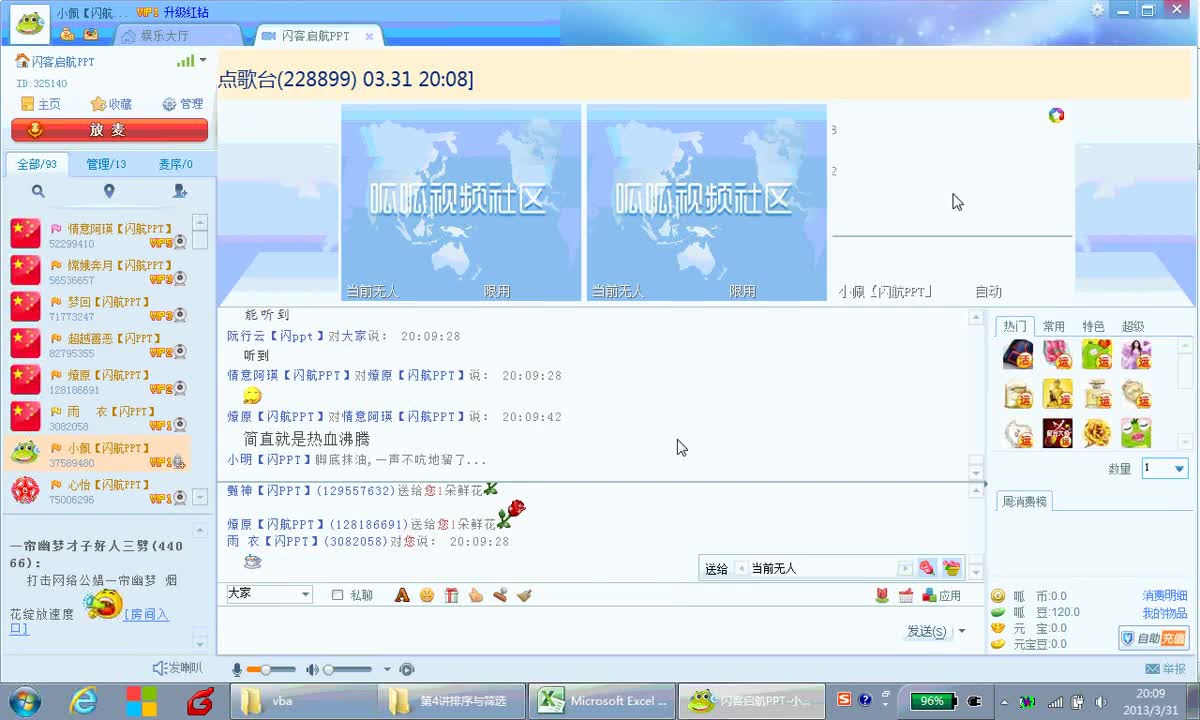Click the Windows Start button
The image size is (1200, 720).
click(x=25, y=700)
